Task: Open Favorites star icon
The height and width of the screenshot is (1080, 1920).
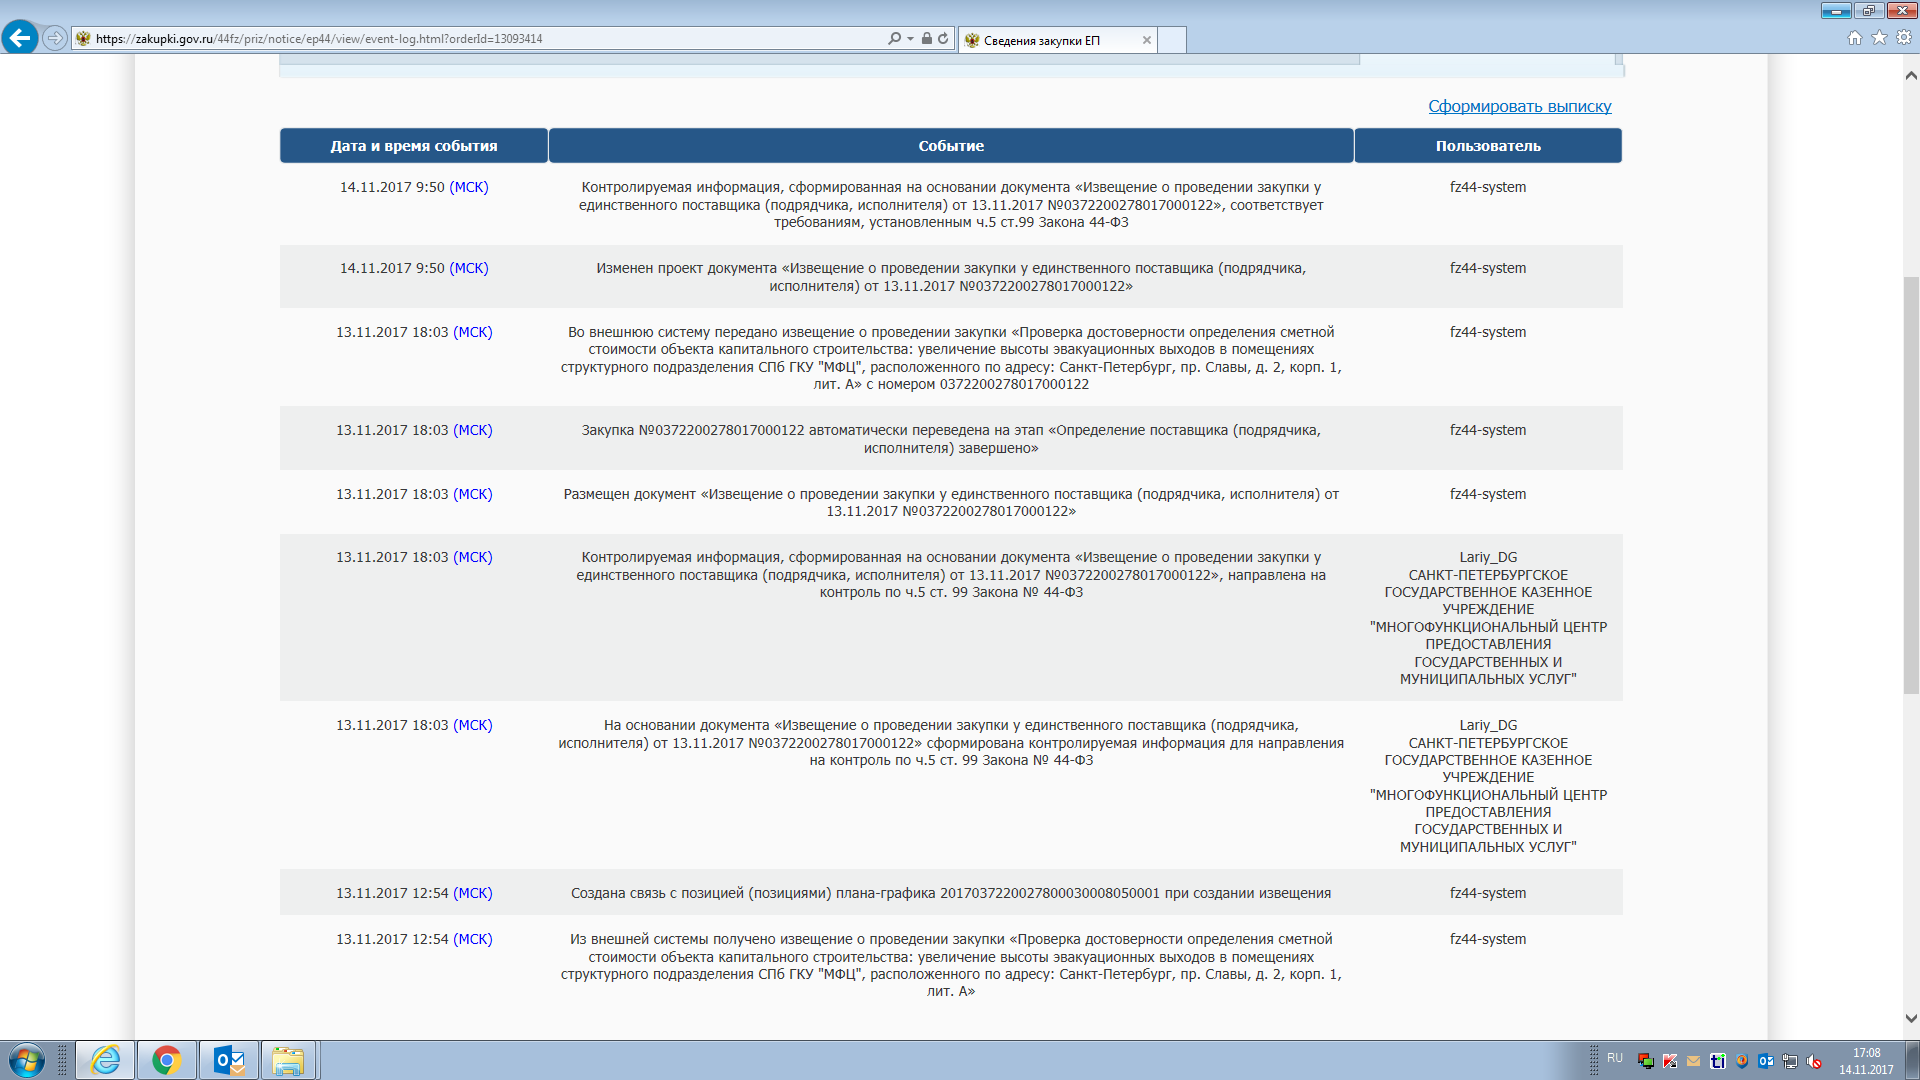Action: 1879,38
